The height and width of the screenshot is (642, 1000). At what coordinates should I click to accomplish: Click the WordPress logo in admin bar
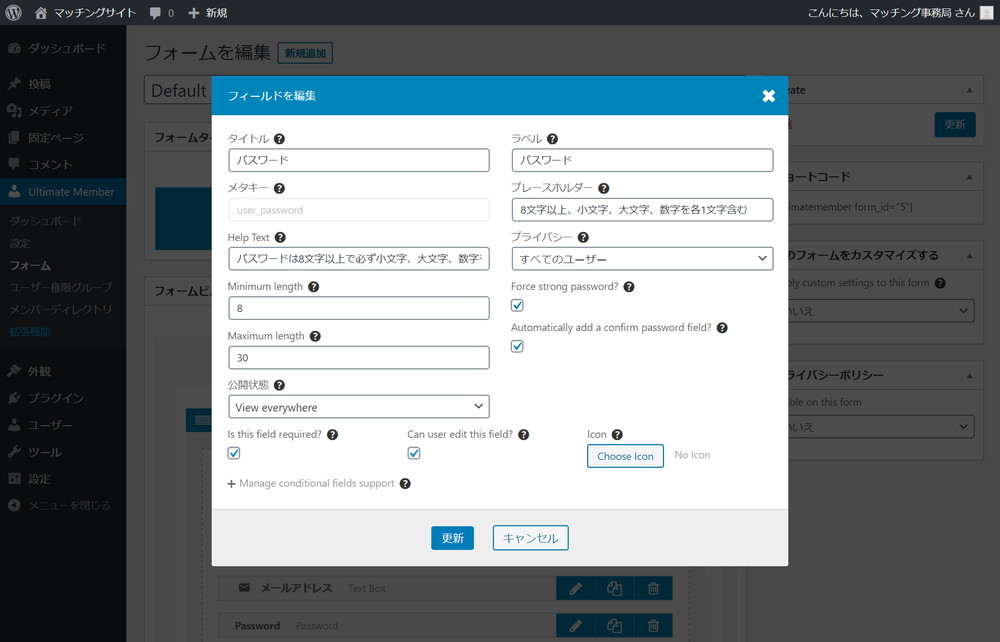(13, 13)
